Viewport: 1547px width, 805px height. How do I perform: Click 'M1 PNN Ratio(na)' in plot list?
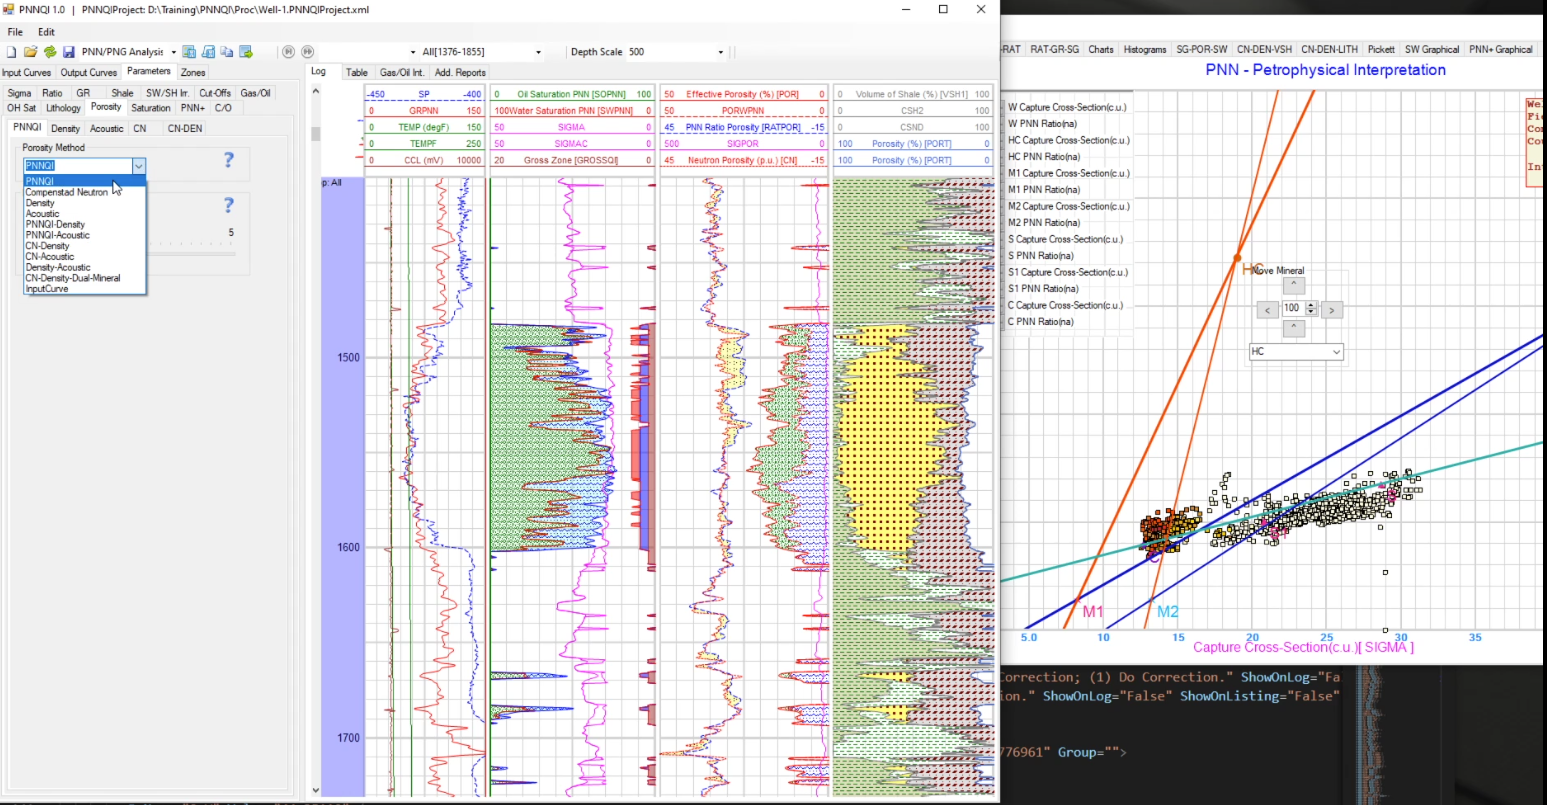(1043, 189)
